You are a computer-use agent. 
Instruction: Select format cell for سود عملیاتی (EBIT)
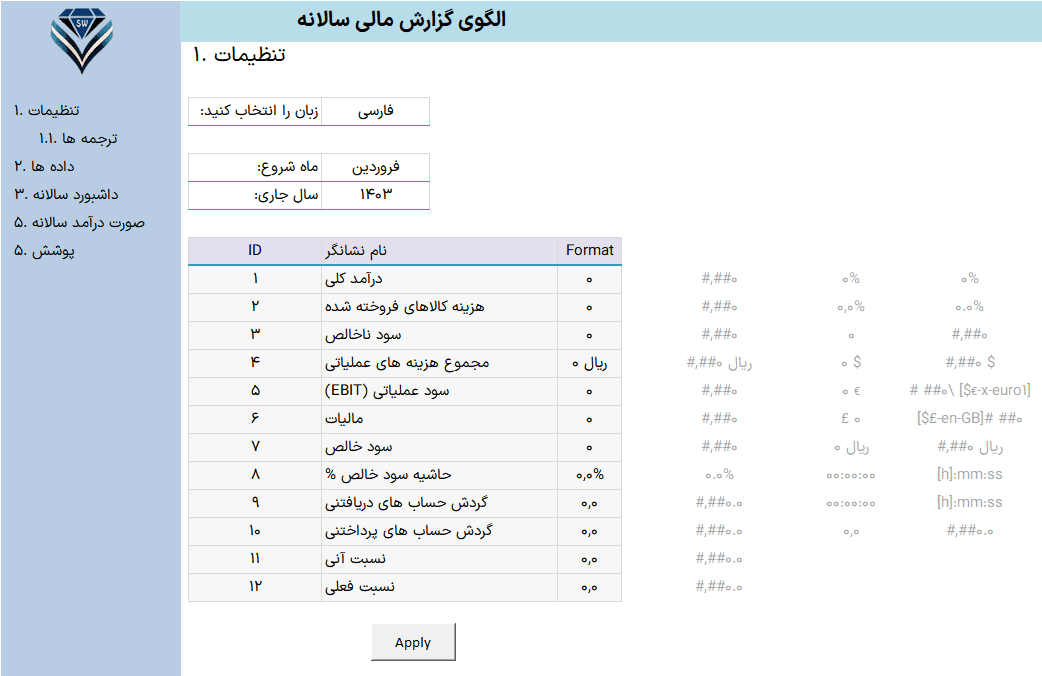coord(589,391)
